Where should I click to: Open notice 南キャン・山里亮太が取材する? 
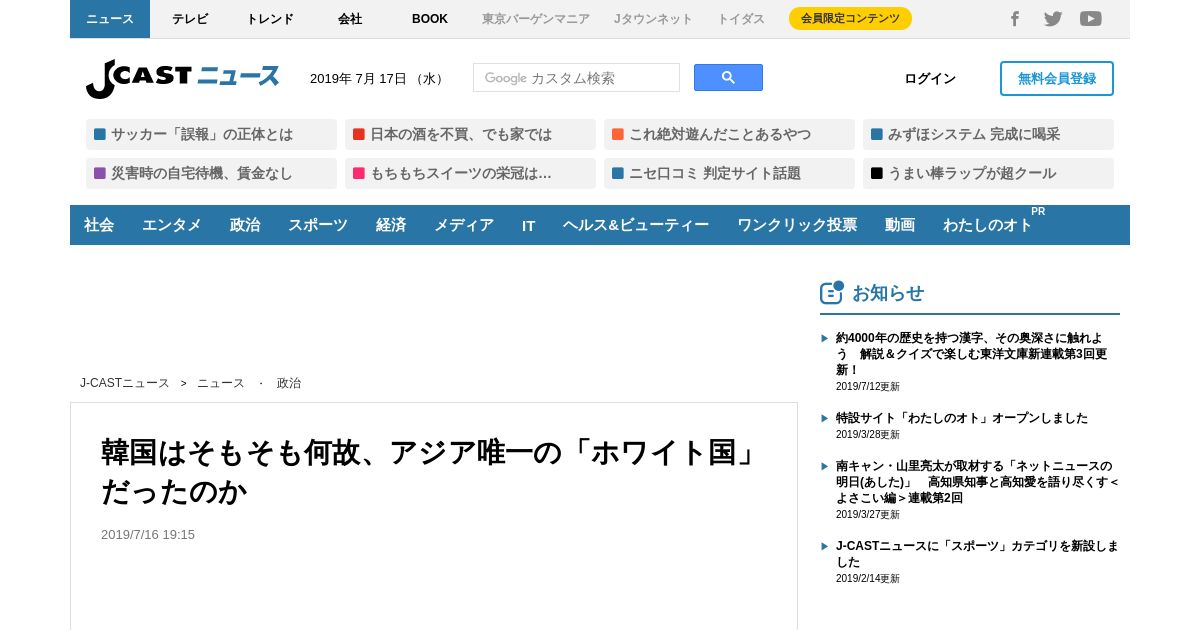tap(978, 482)
